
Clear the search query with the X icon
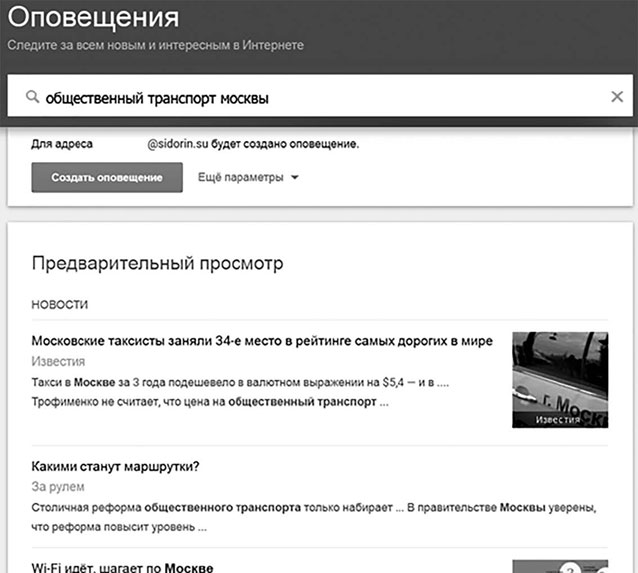tap(616, 98)
